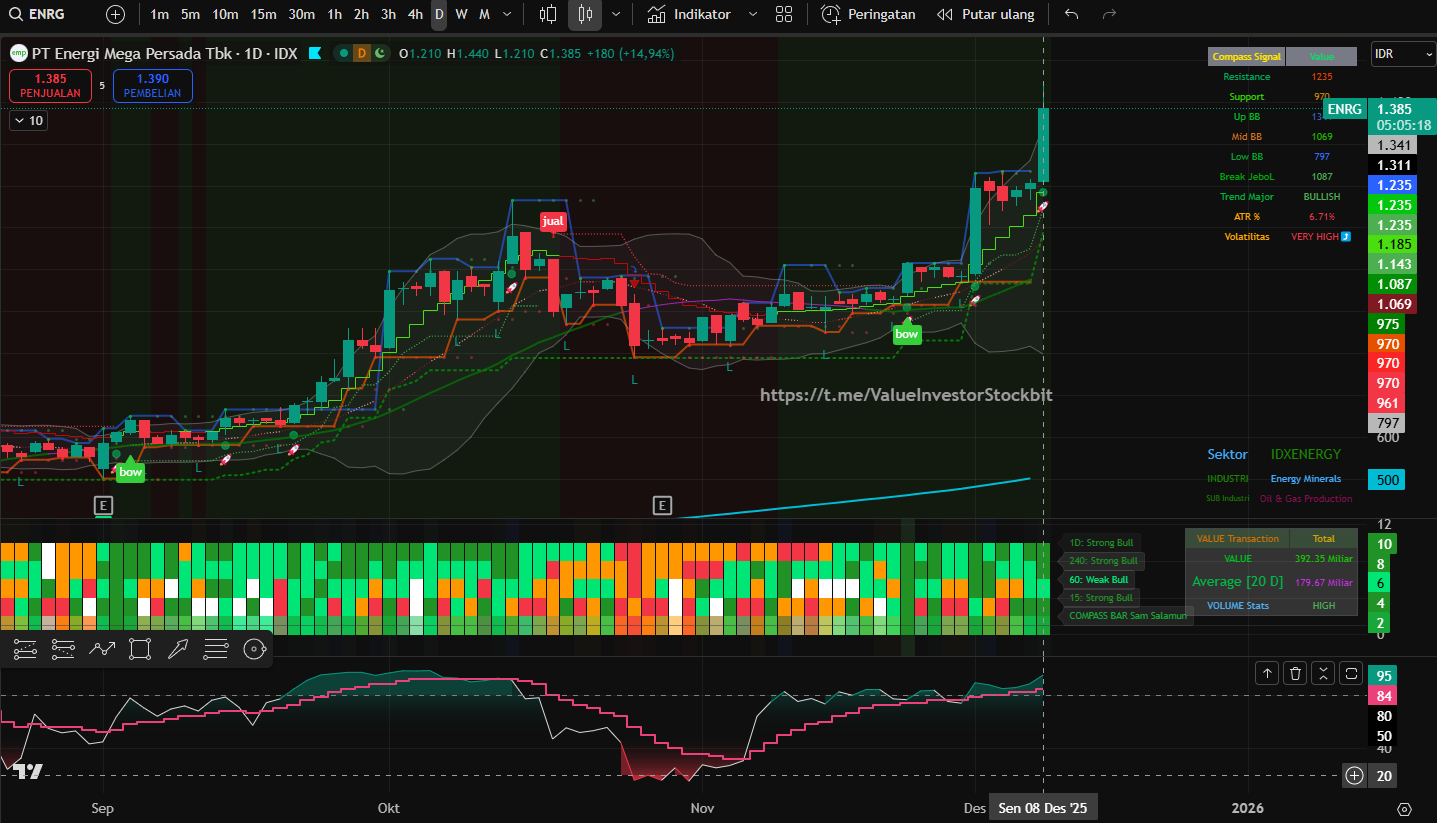Image resolution: width=1437 pixels, height=823 pixels.
Task: Expand the Indikator favorites chevron
Action: (753, 14)
